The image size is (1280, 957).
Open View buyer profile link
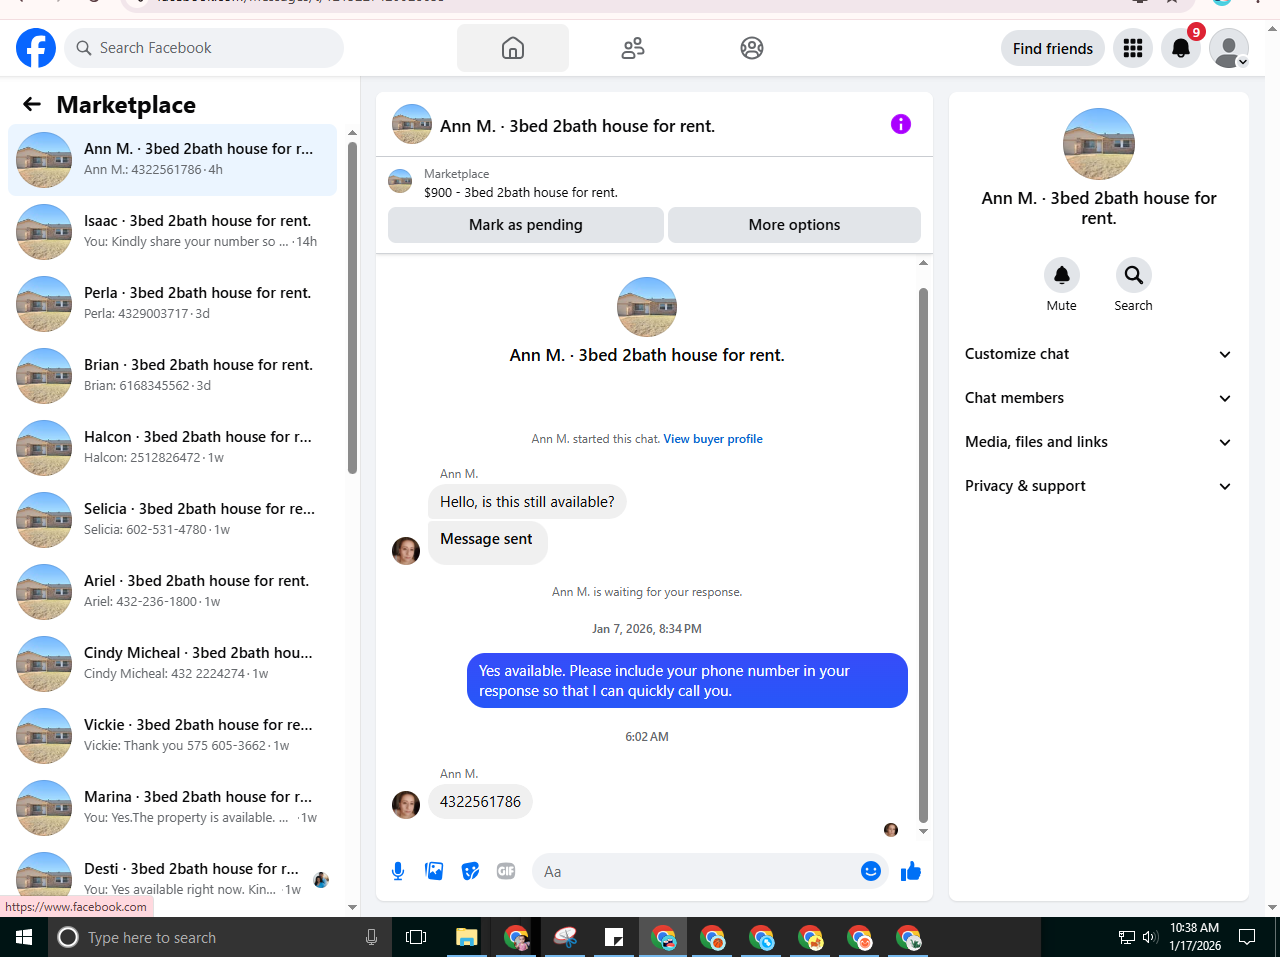tap(713, 439)
